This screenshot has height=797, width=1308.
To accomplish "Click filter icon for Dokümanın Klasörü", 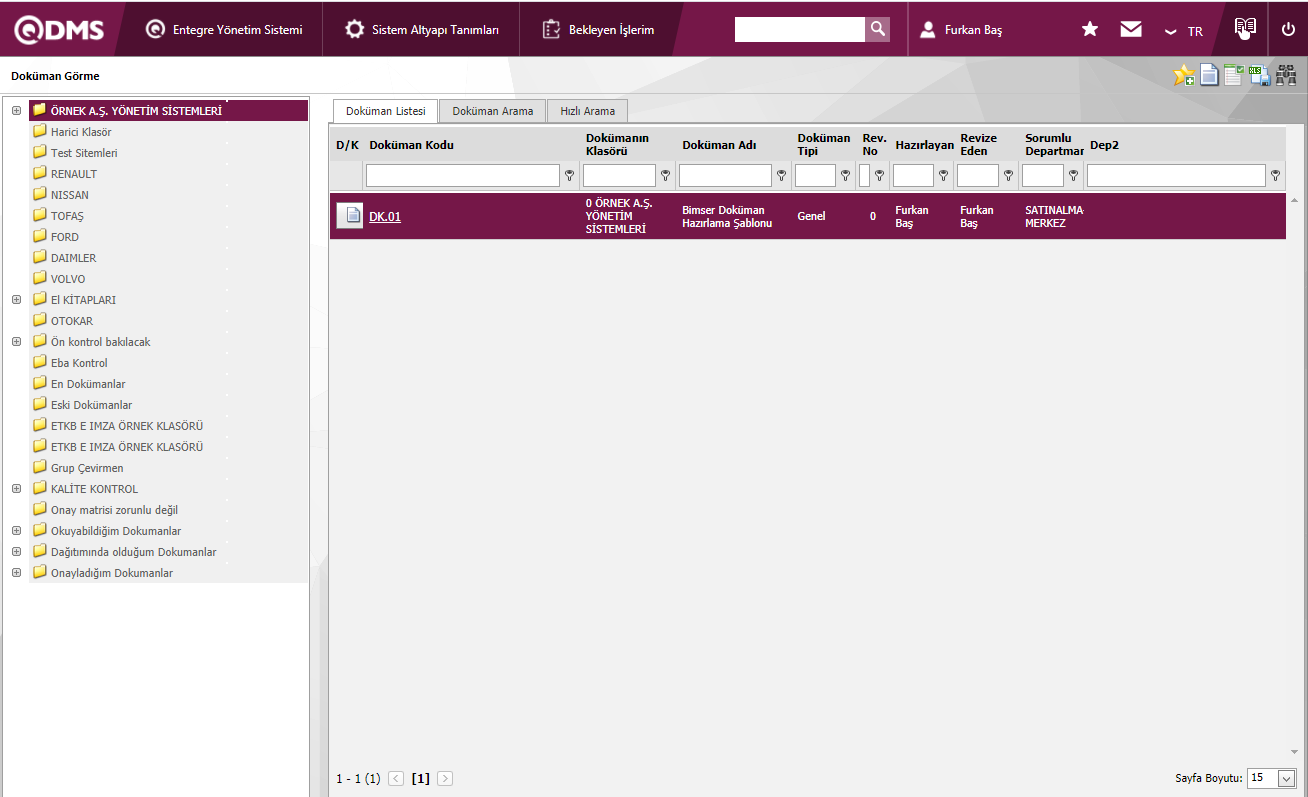I will 666,176.
